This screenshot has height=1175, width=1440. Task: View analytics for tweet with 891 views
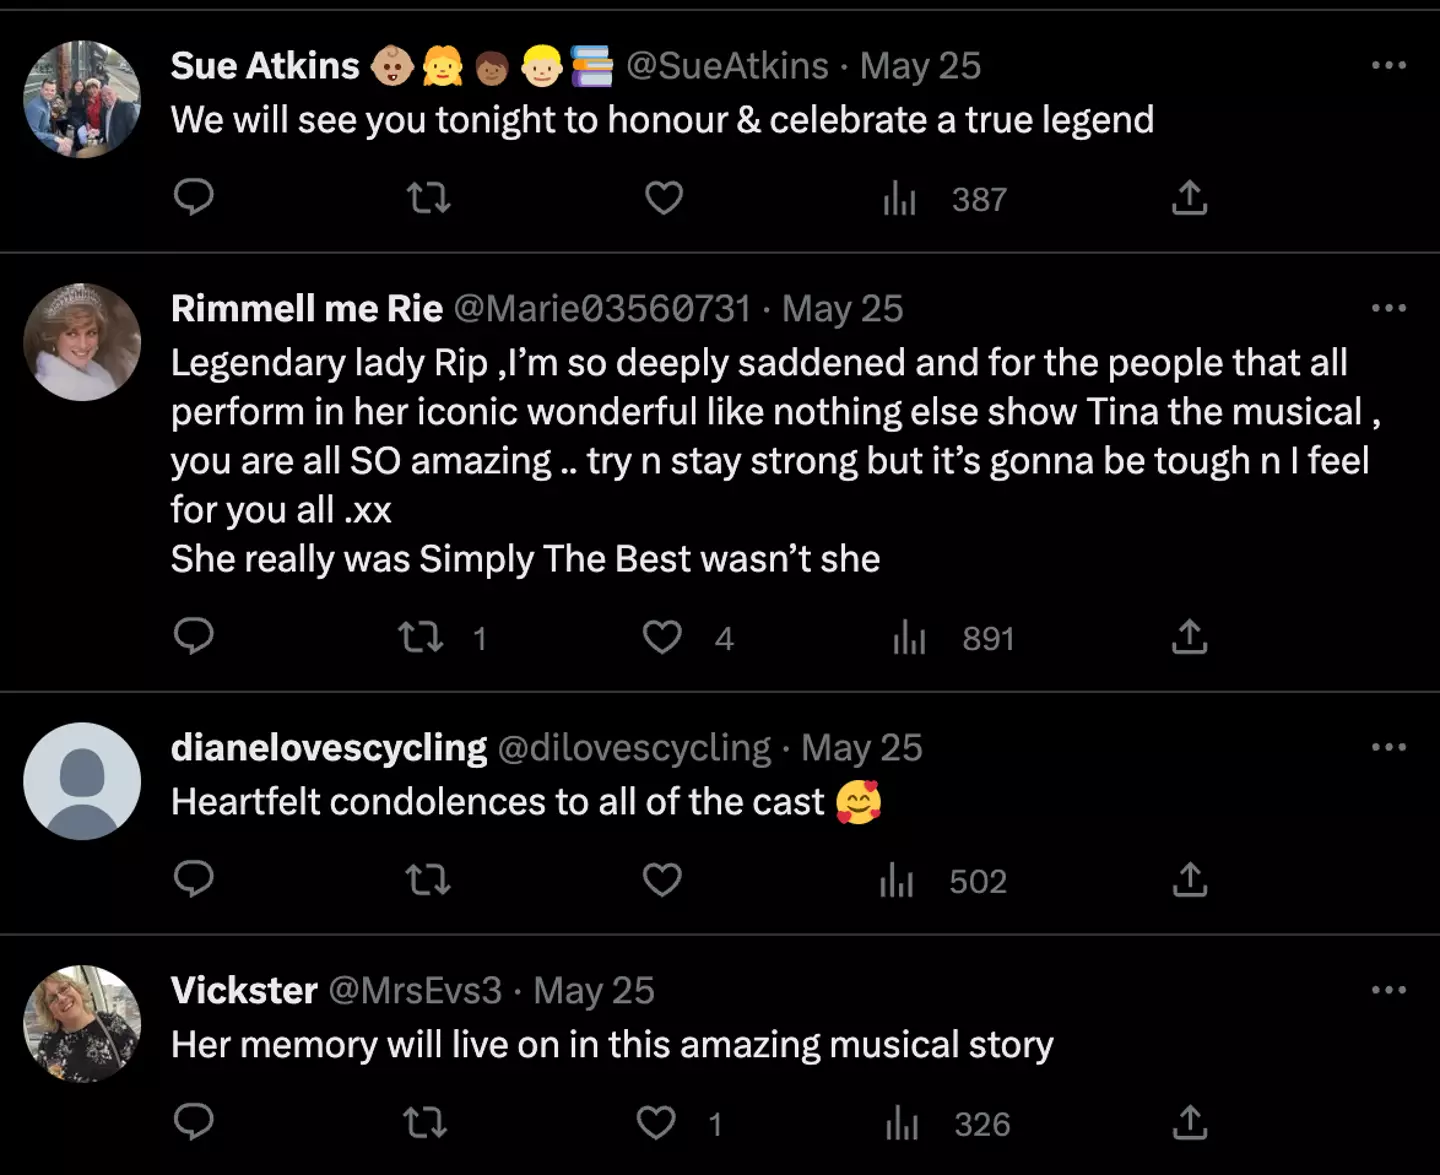909,637
